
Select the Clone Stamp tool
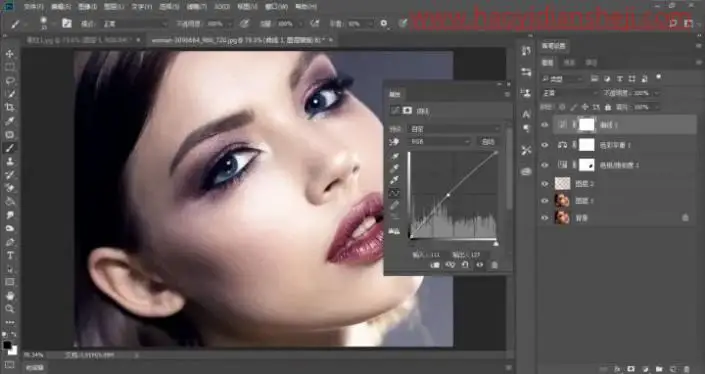pyautogui.click(x=9, y=161)
